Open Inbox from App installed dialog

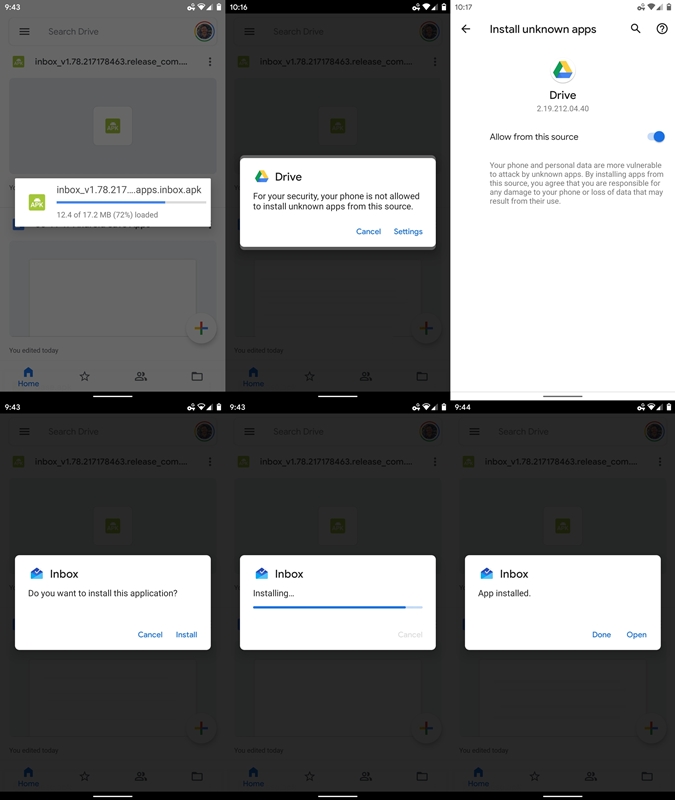tap(636, 635)
